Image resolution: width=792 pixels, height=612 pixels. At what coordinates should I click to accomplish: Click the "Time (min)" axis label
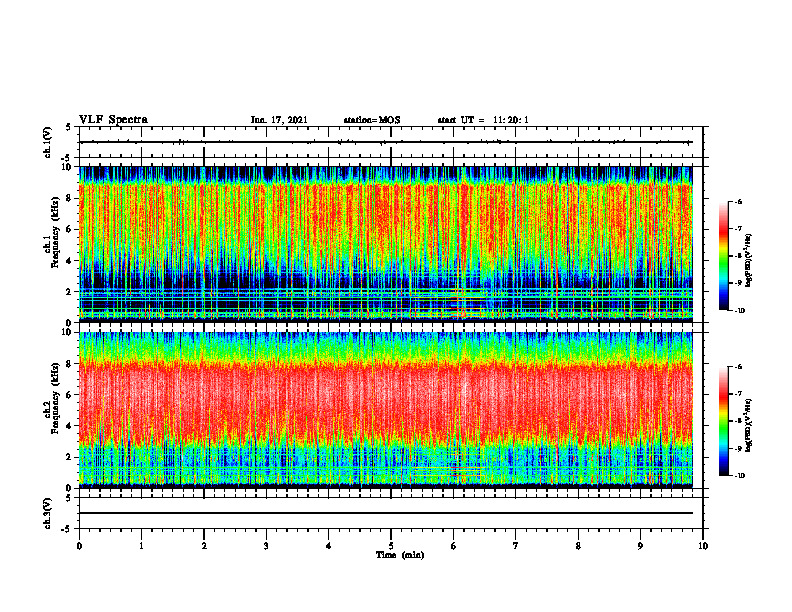400,555
